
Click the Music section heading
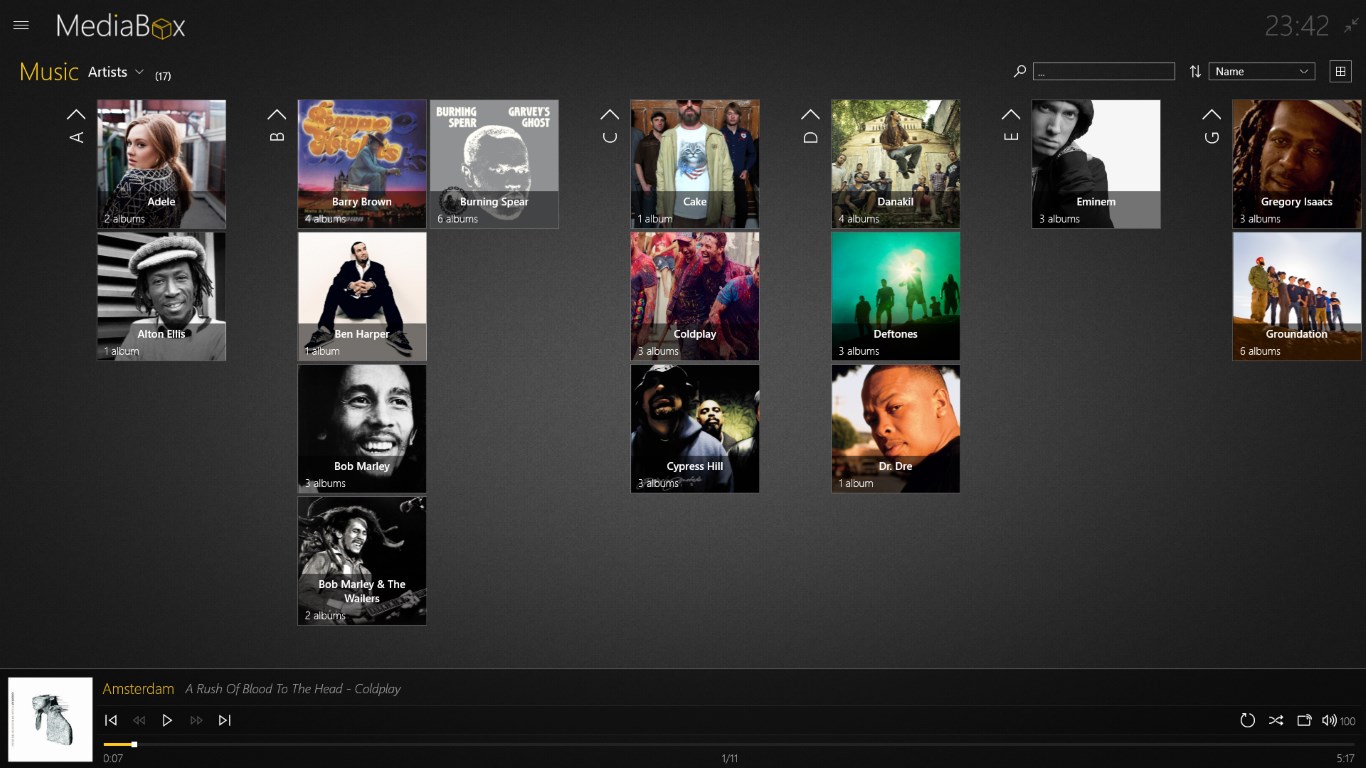tap(49, 72)
